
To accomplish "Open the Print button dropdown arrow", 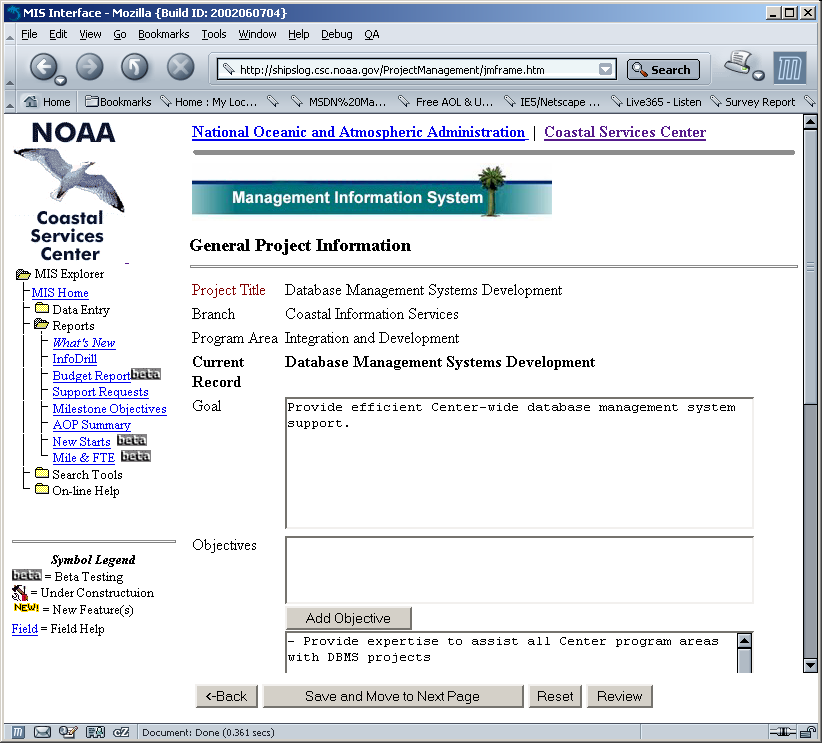I will pyautogui.click(x=758, y=76).
